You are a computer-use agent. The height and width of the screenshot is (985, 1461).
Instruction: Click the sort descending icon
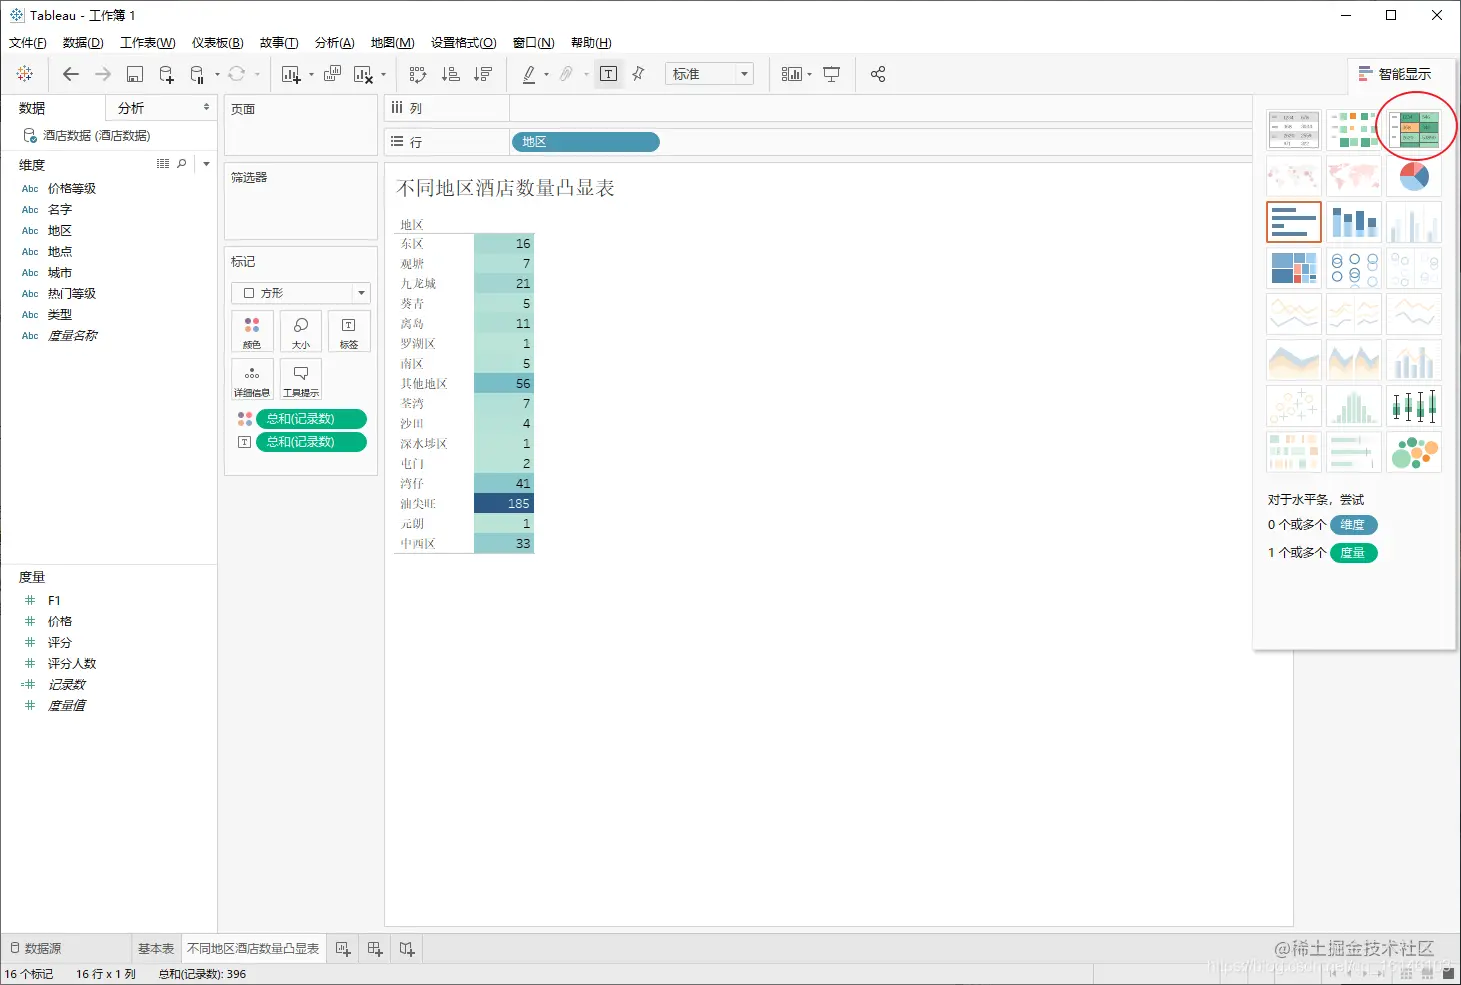[x=483, y=74]
